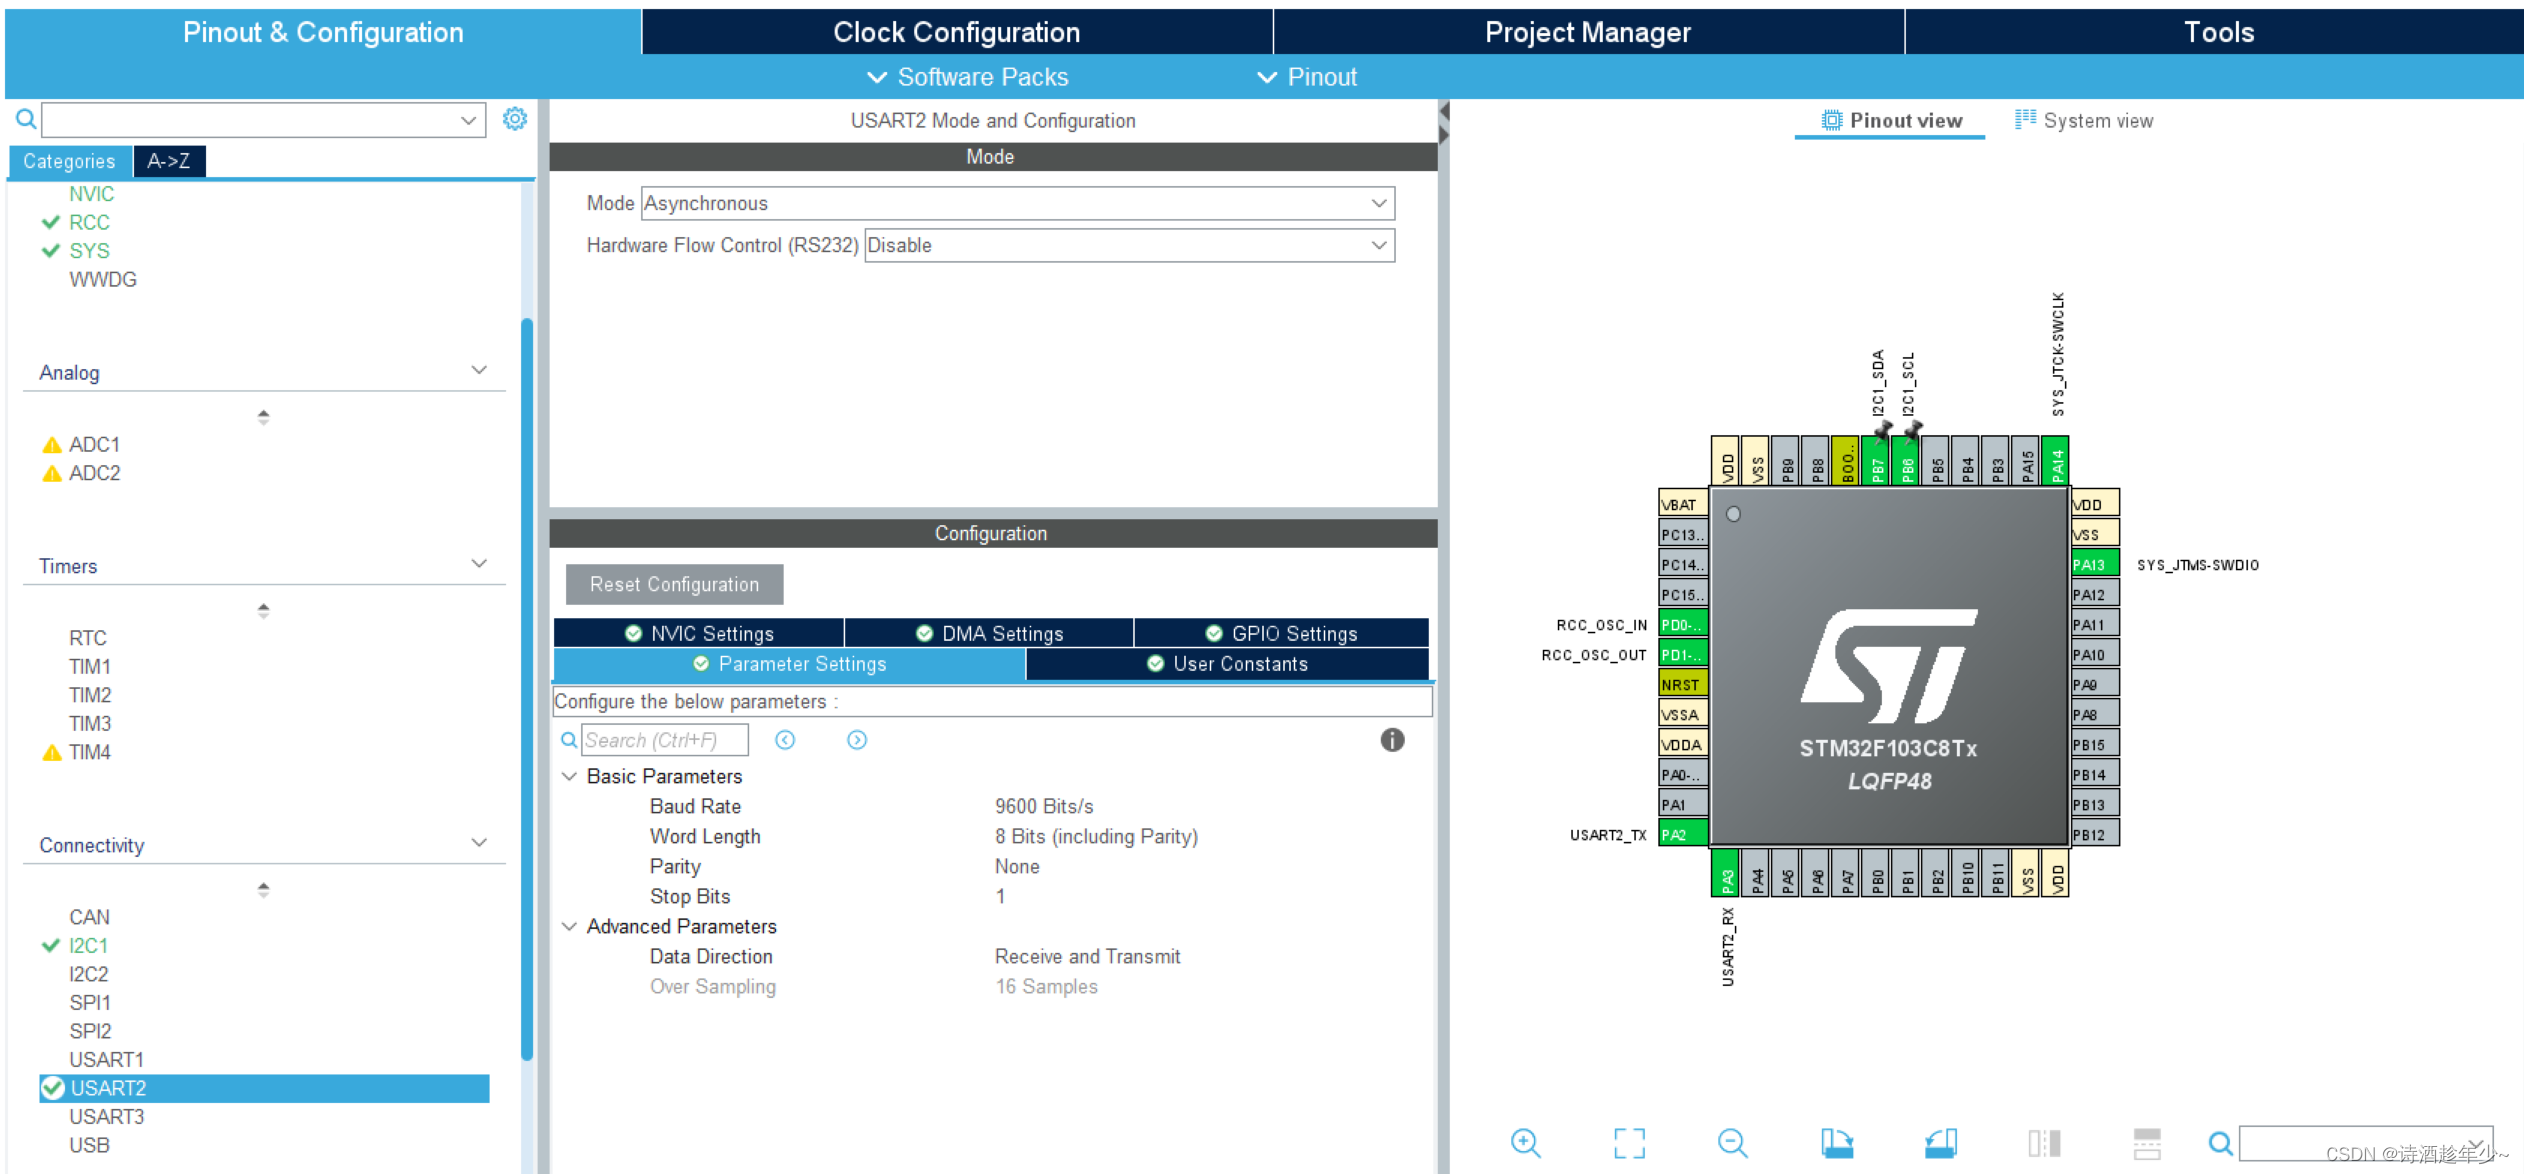Click the zoom in magnifier icon
Viewport: 2524px width, 1174px height.
(1525, 1142)
